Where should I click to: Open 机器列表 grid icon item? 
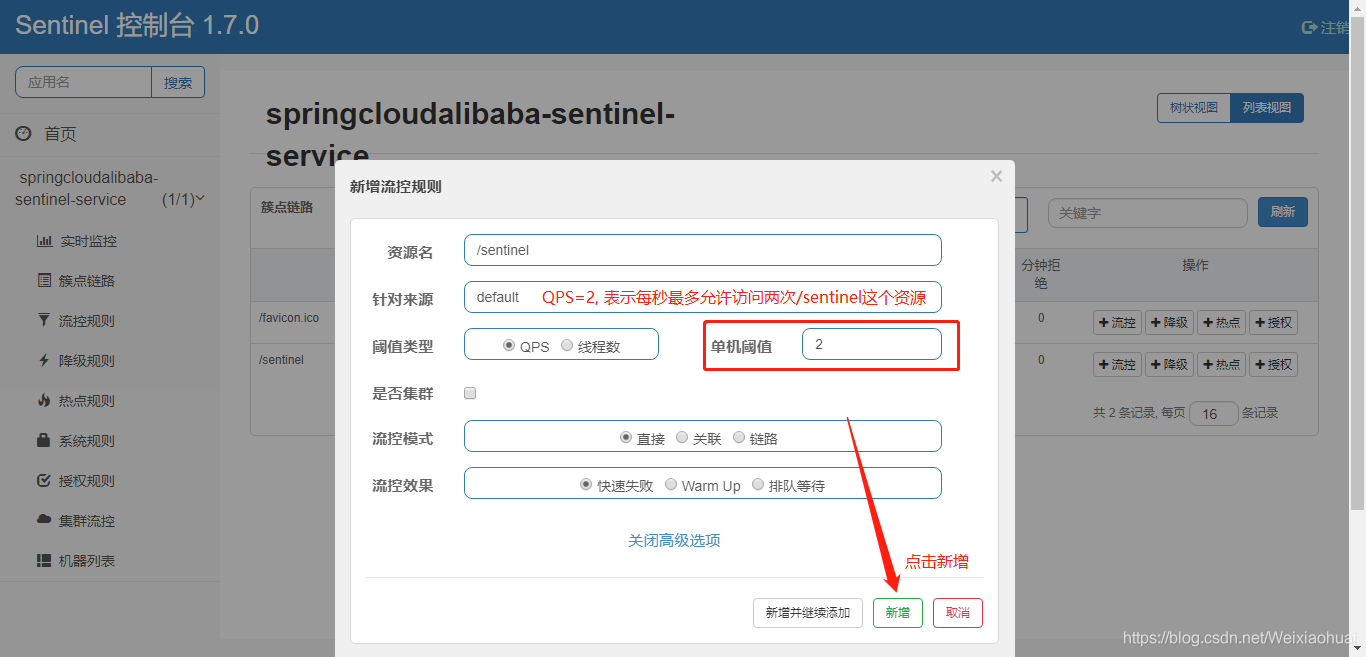click(x=44, y=561)
